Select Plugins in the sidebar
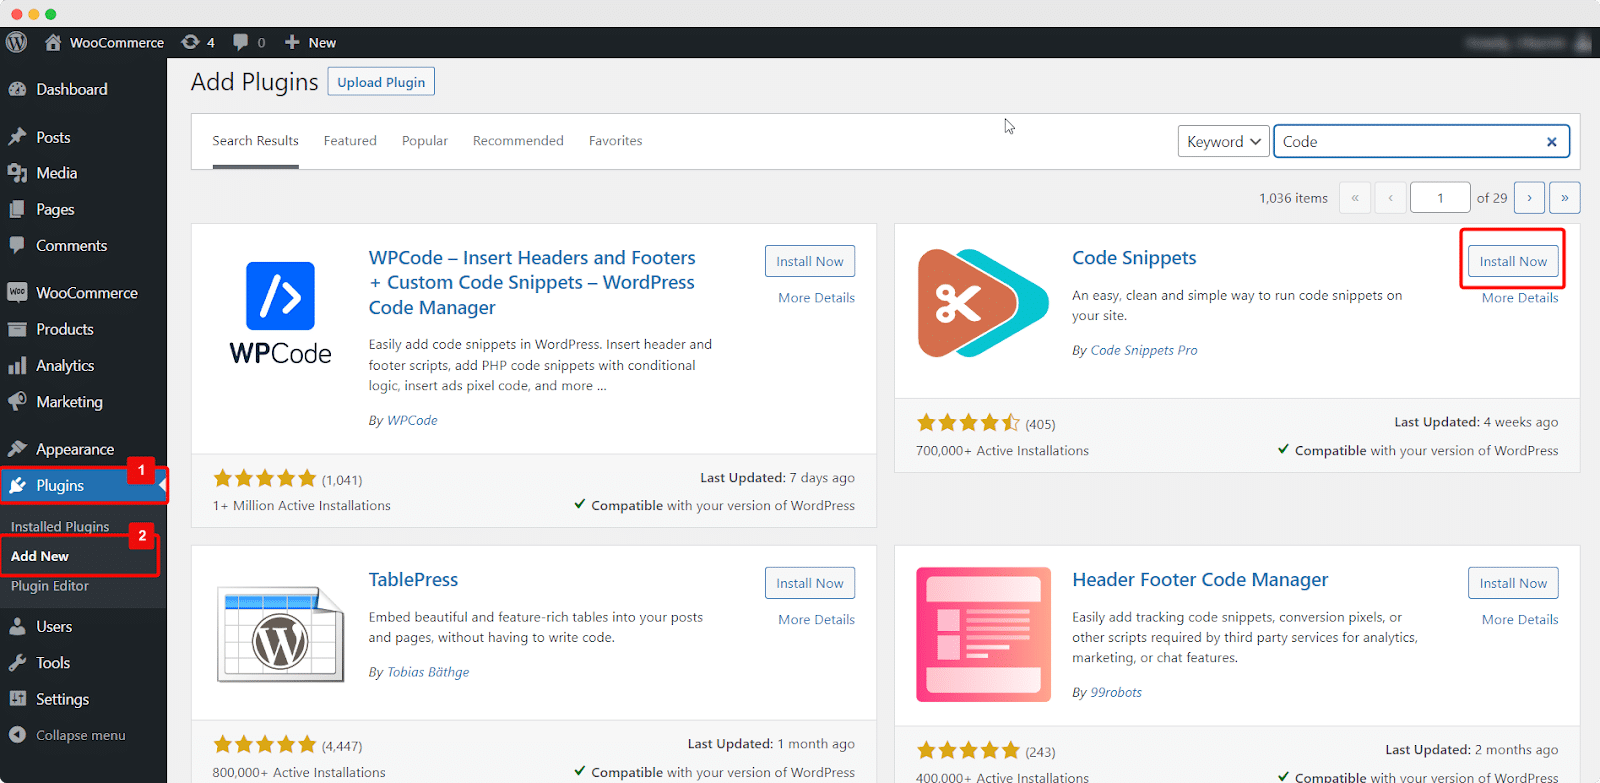Viewport: 1600px width, 783px height. [x=83, y=485]
